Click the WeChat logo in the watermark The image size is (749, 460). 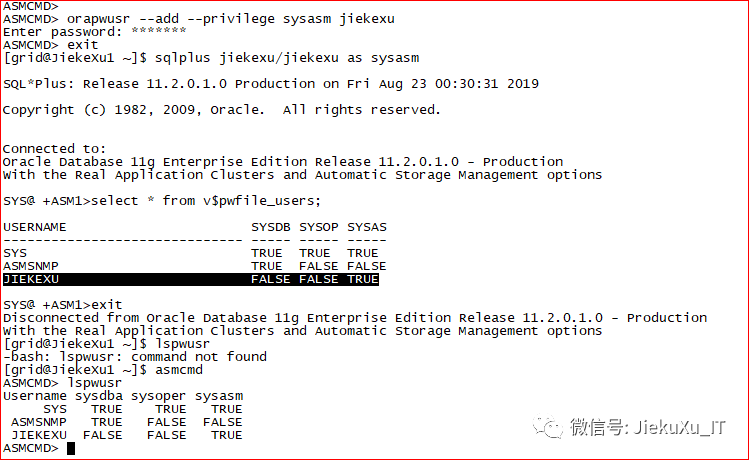coord(548,428)
